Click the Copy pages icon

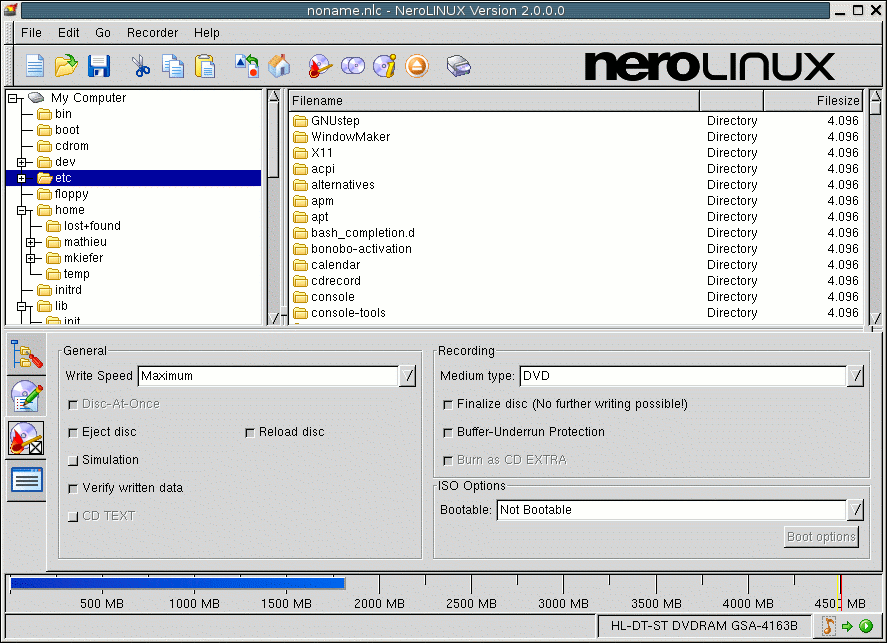[173, 66]
